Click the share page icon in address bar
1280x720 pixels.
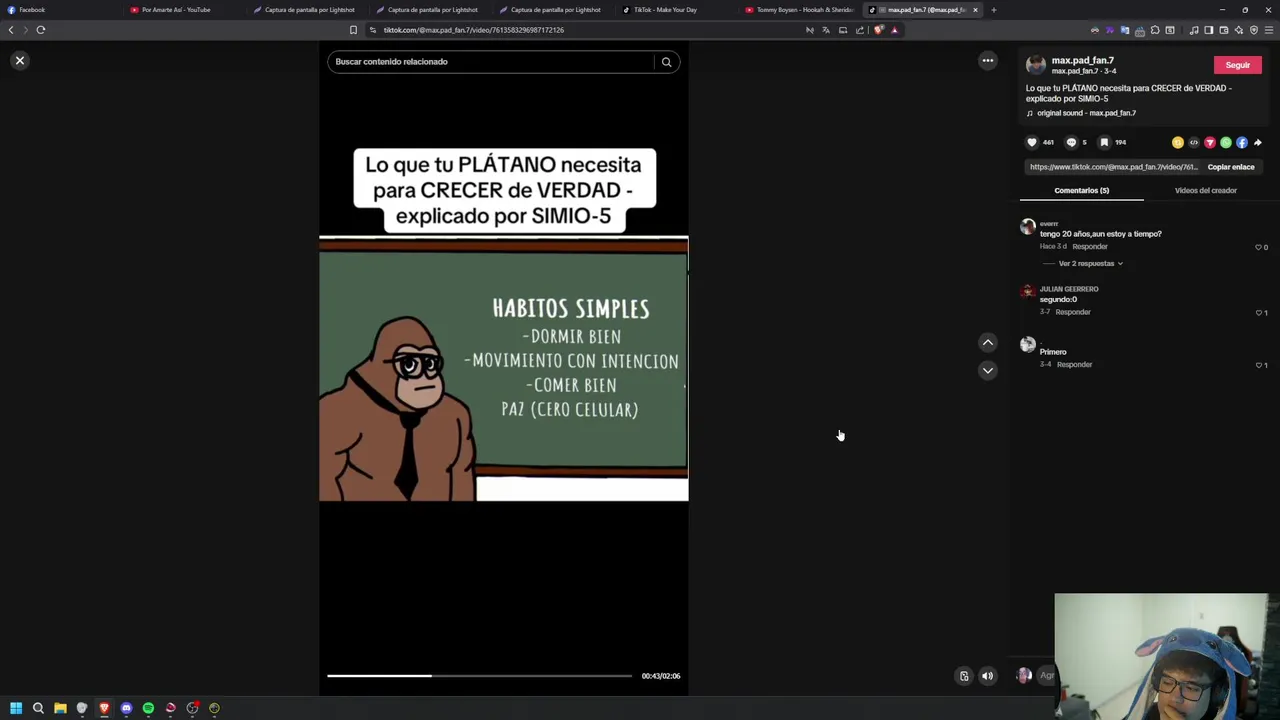point(860,30)
